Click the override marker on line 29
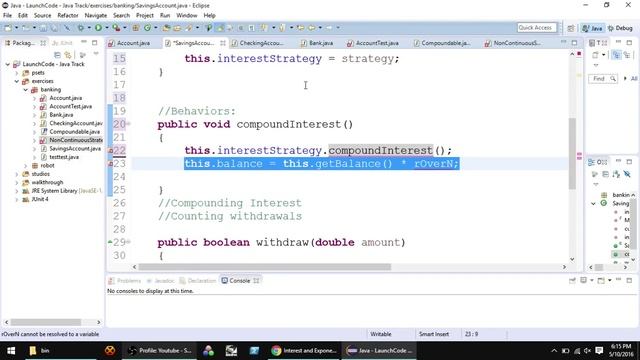640x360 pixels. pyautogui.click(x=110, y=242)
